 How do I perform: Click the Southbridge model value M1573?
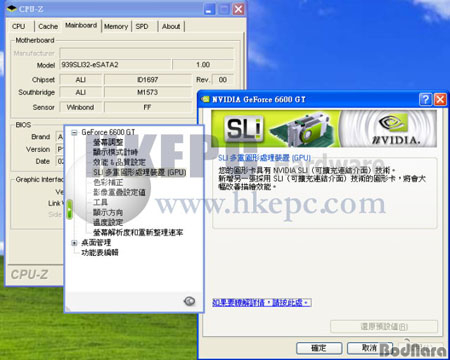click(148, 92)
